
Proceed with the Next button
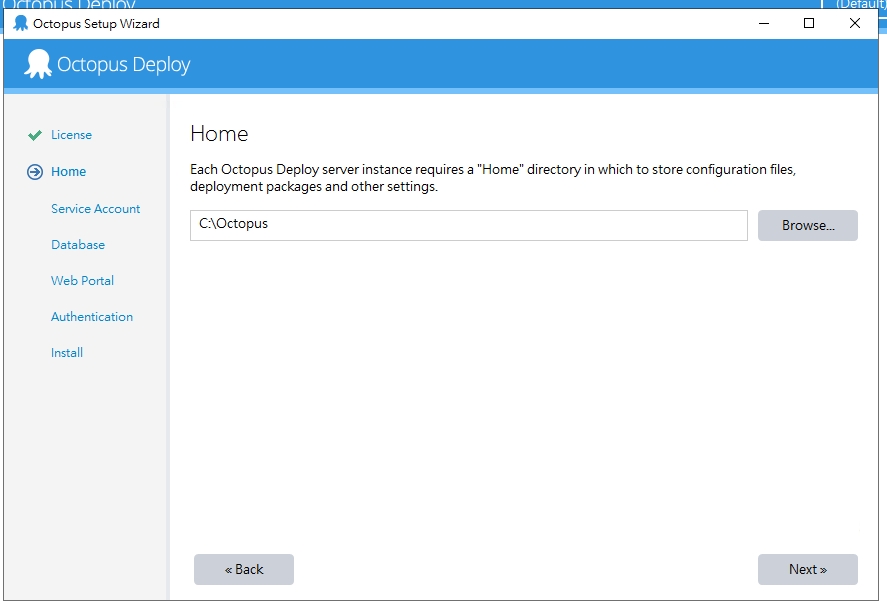[808, 569]
